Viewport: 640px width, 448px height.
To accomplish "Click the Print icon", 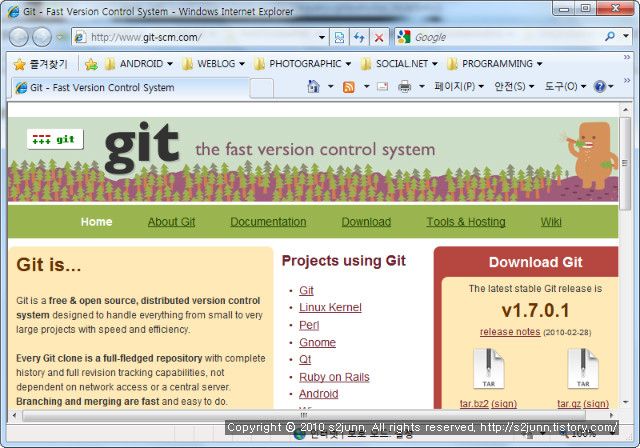I will [x=404, y=86].
